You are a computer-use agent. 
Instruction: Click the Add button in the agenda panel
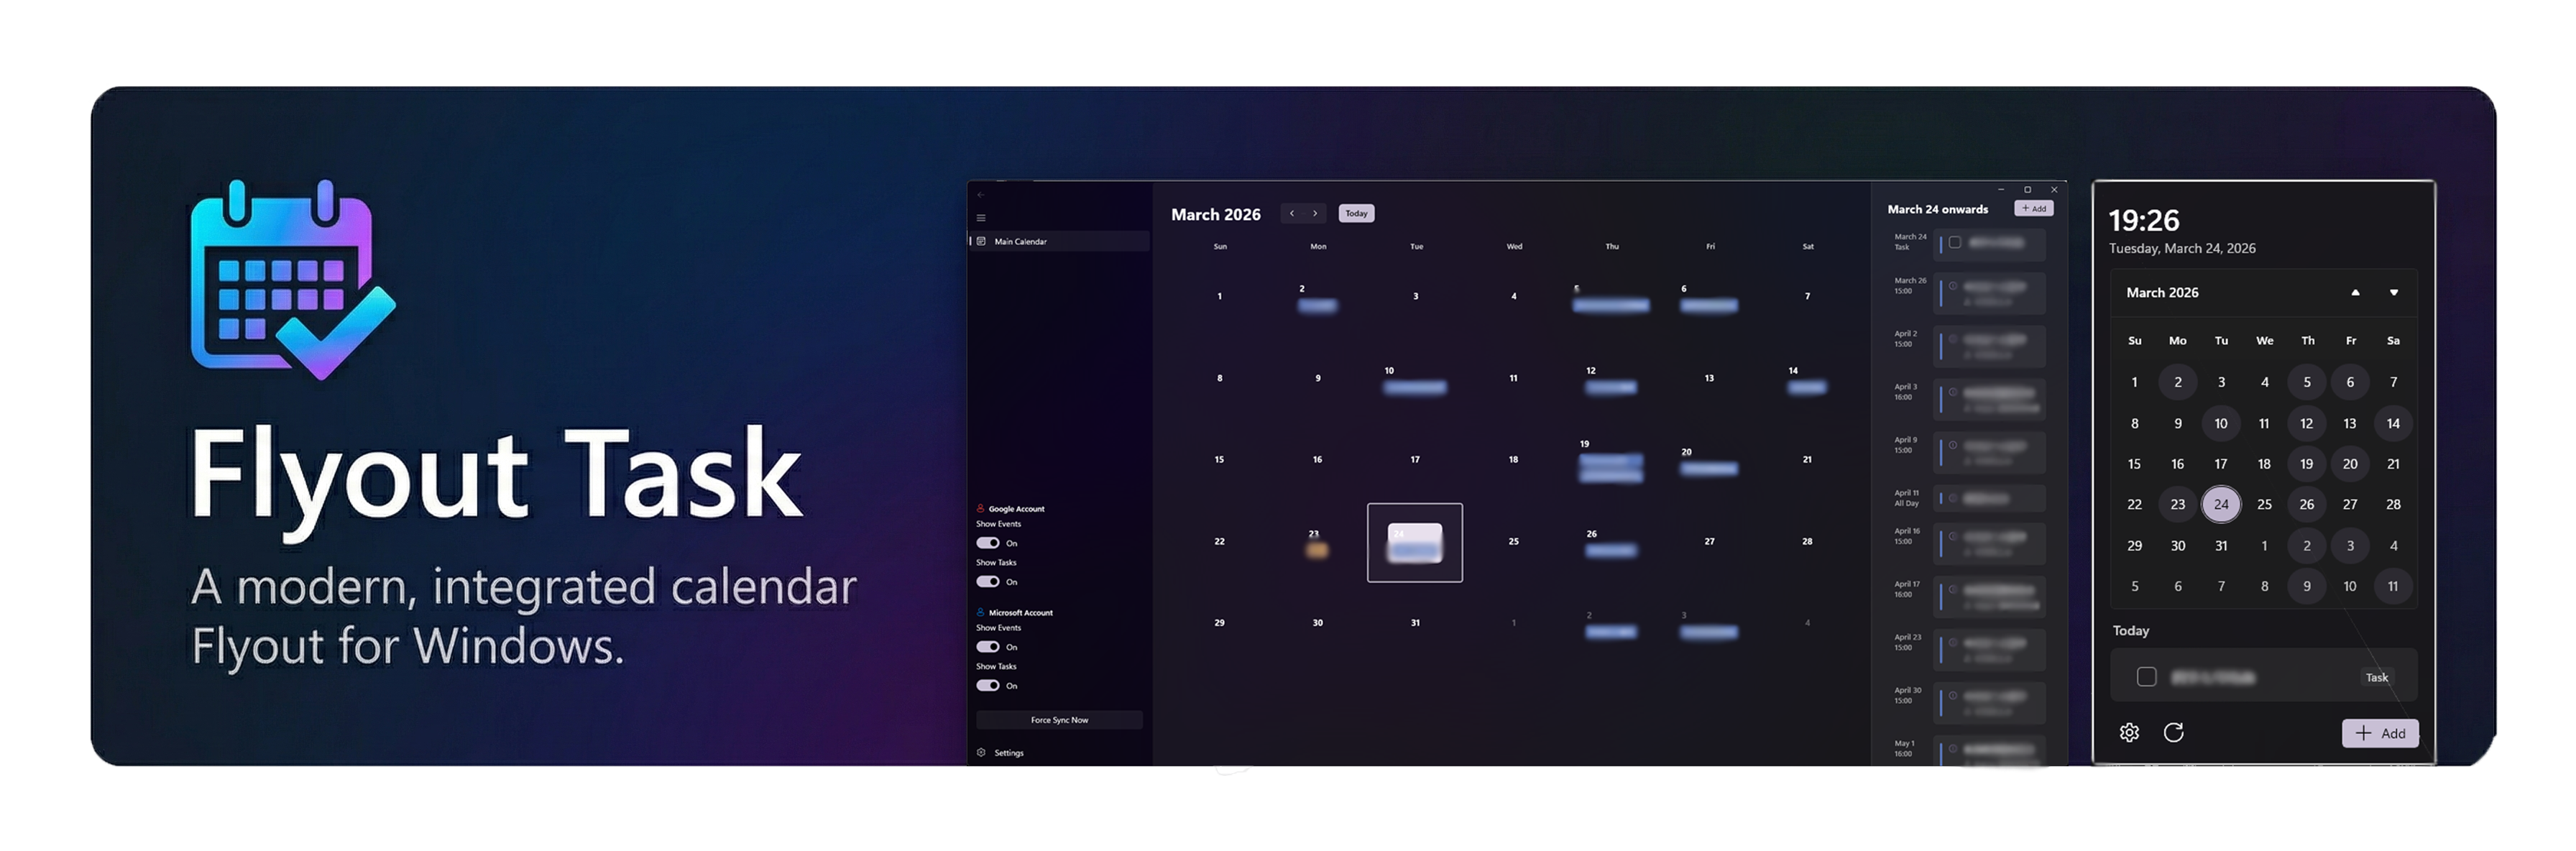pyautogui.click(x=2033, y=208)
